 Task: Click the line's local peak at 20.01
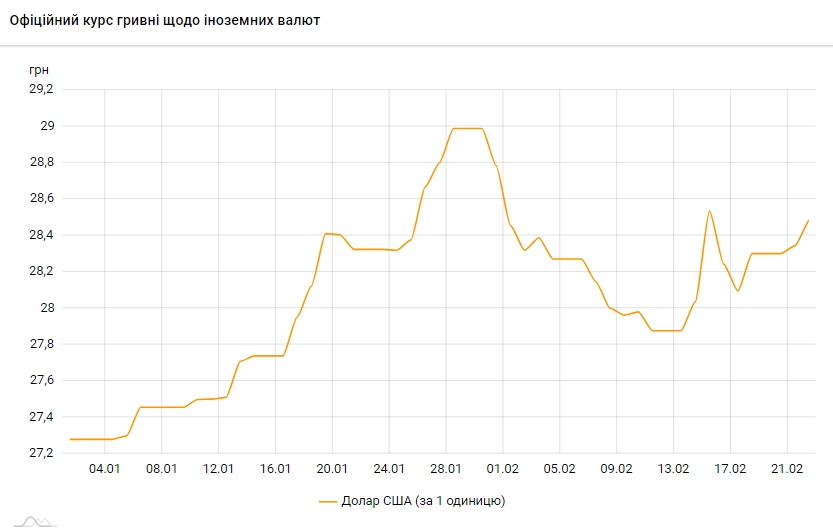click(x=328, y=234)
